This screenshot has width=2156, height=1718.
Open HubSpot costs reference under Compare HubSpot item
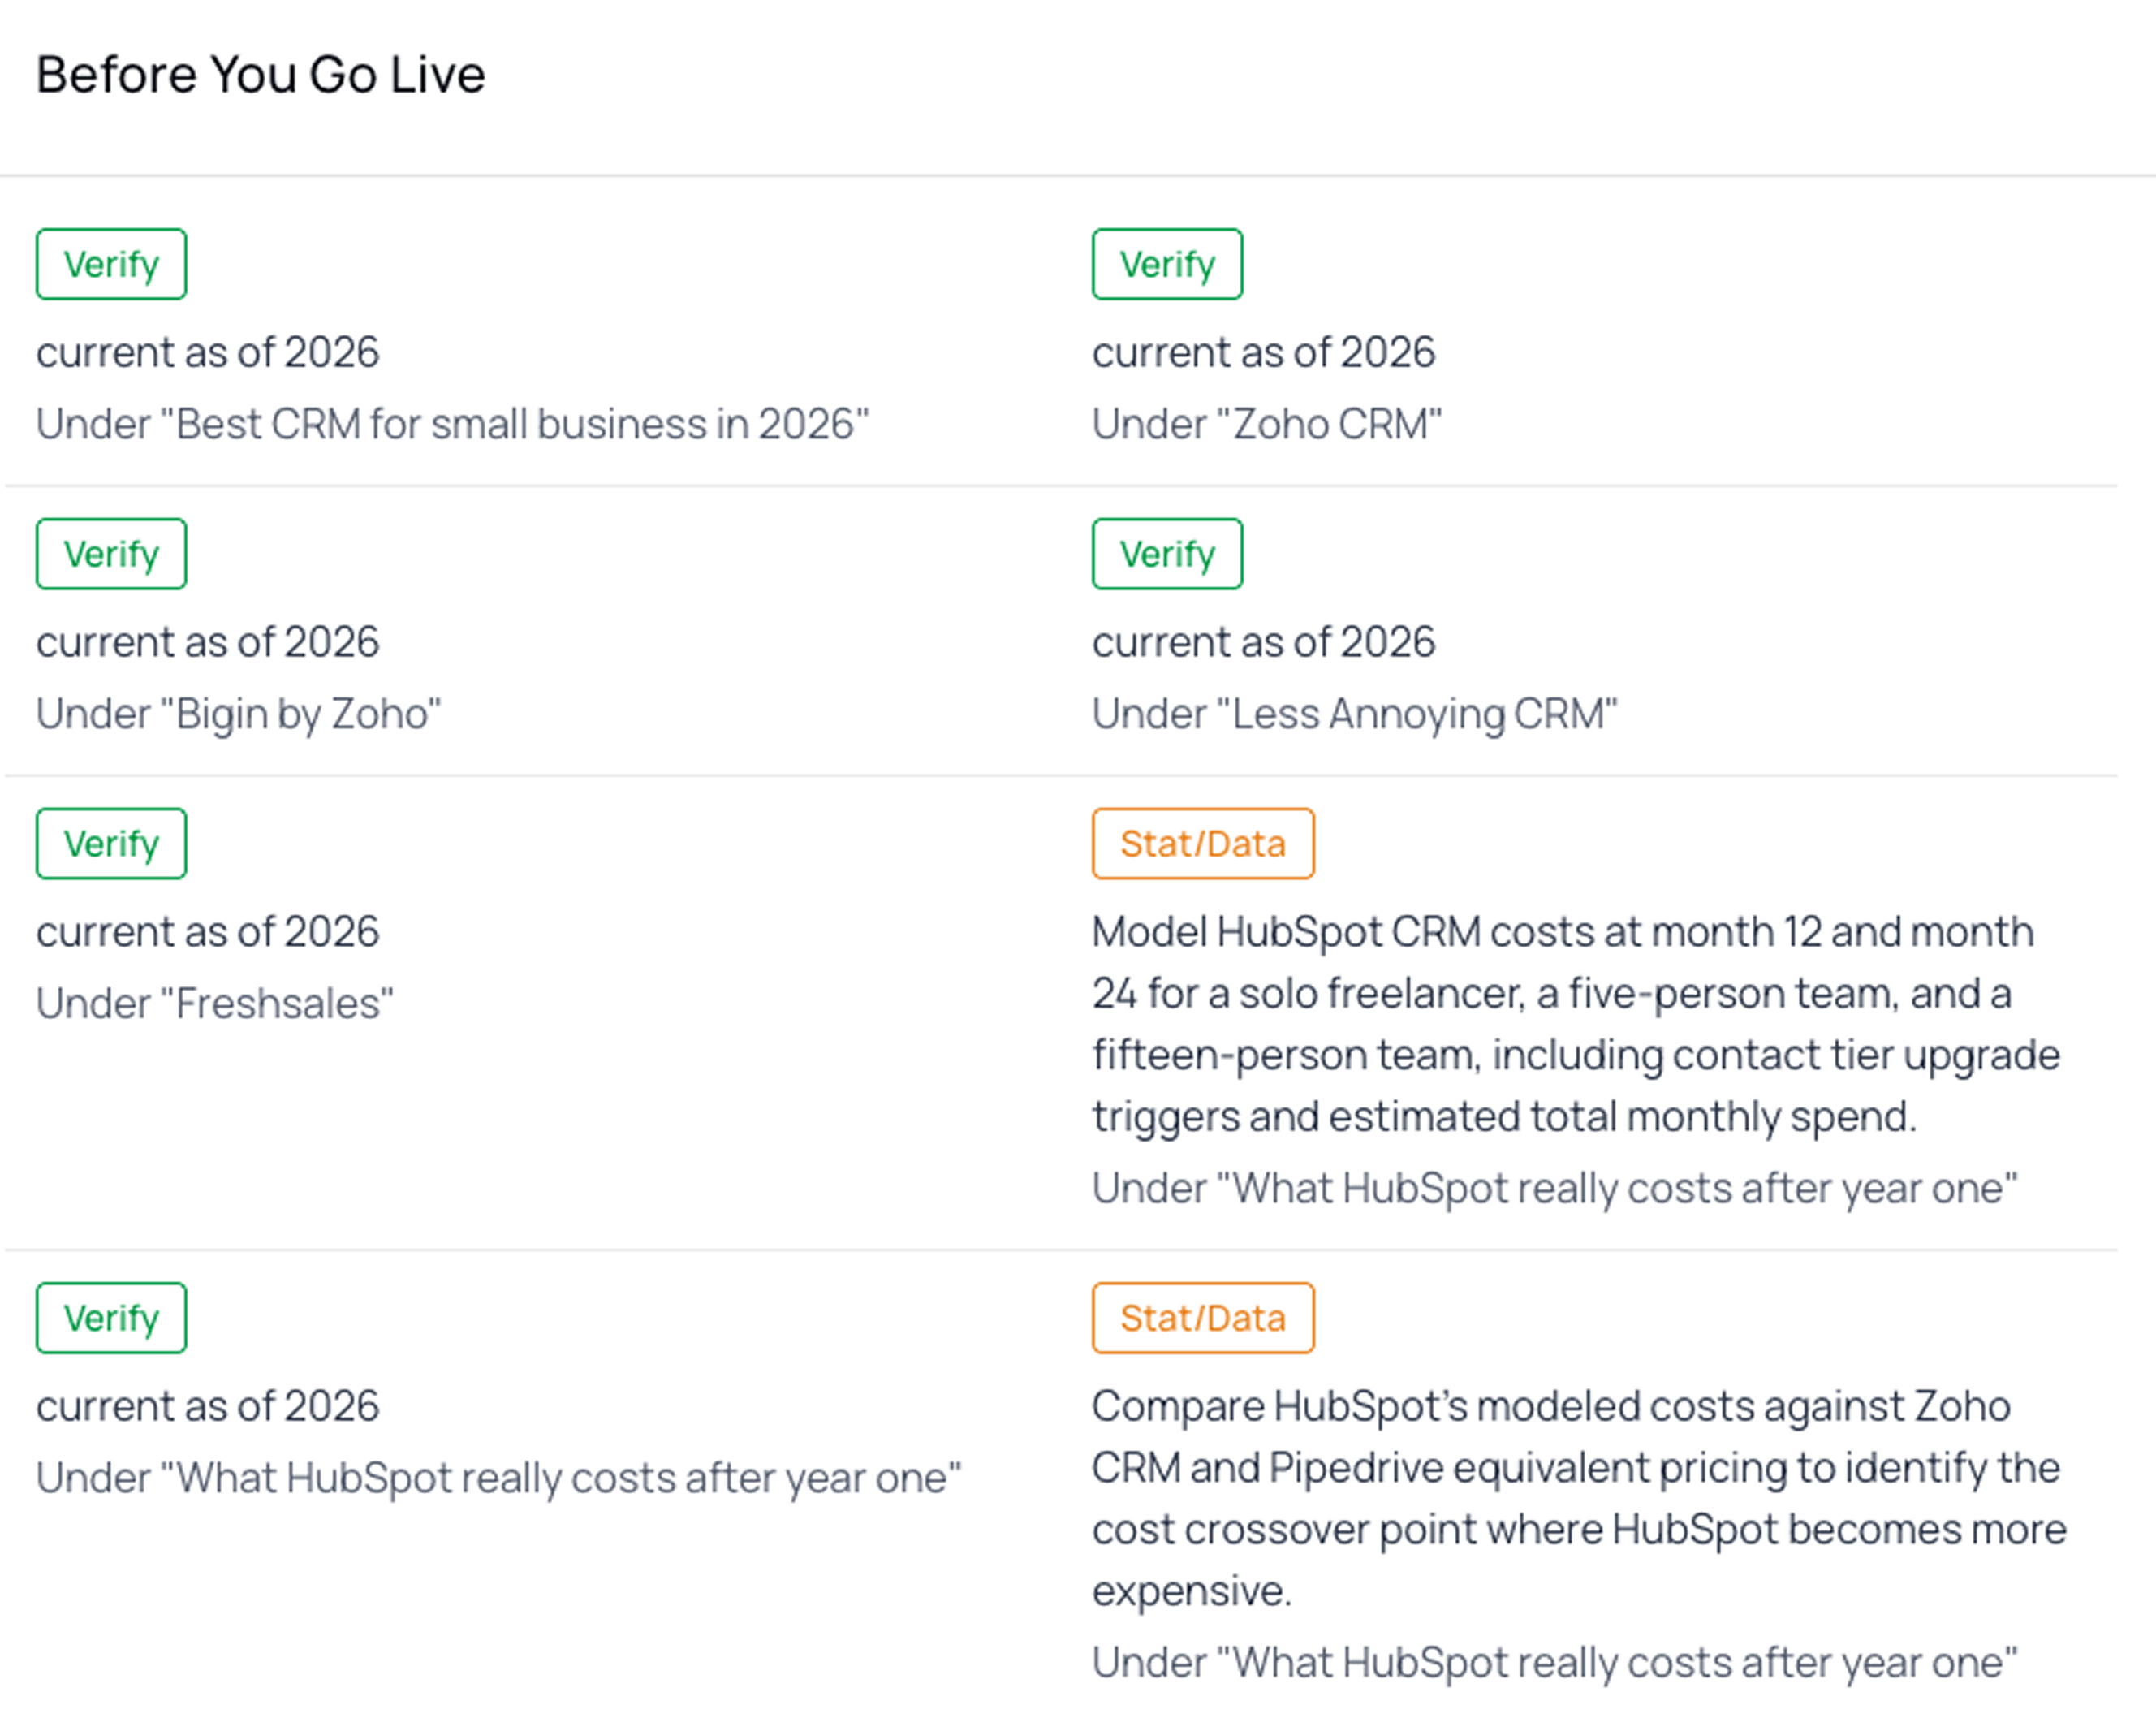(1555, 1663)
